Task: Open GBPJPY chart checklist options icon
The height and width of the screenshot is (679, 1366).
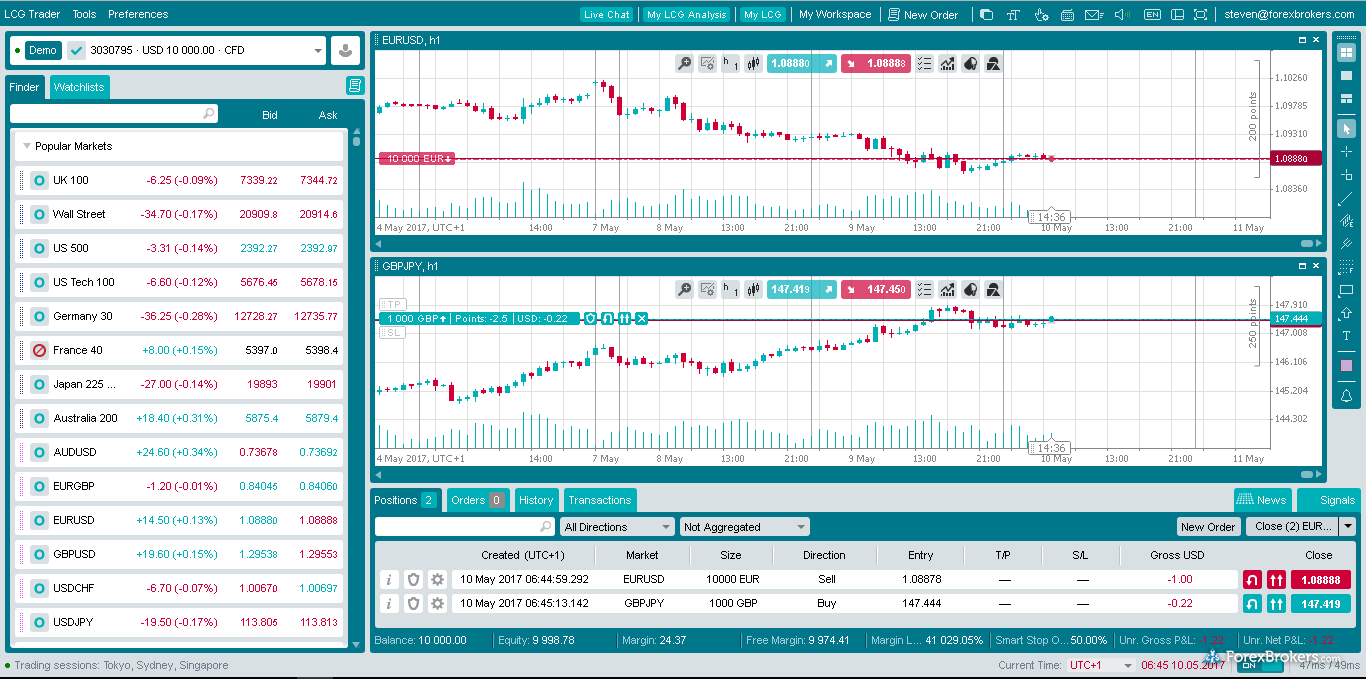Action: coord(924,289)
